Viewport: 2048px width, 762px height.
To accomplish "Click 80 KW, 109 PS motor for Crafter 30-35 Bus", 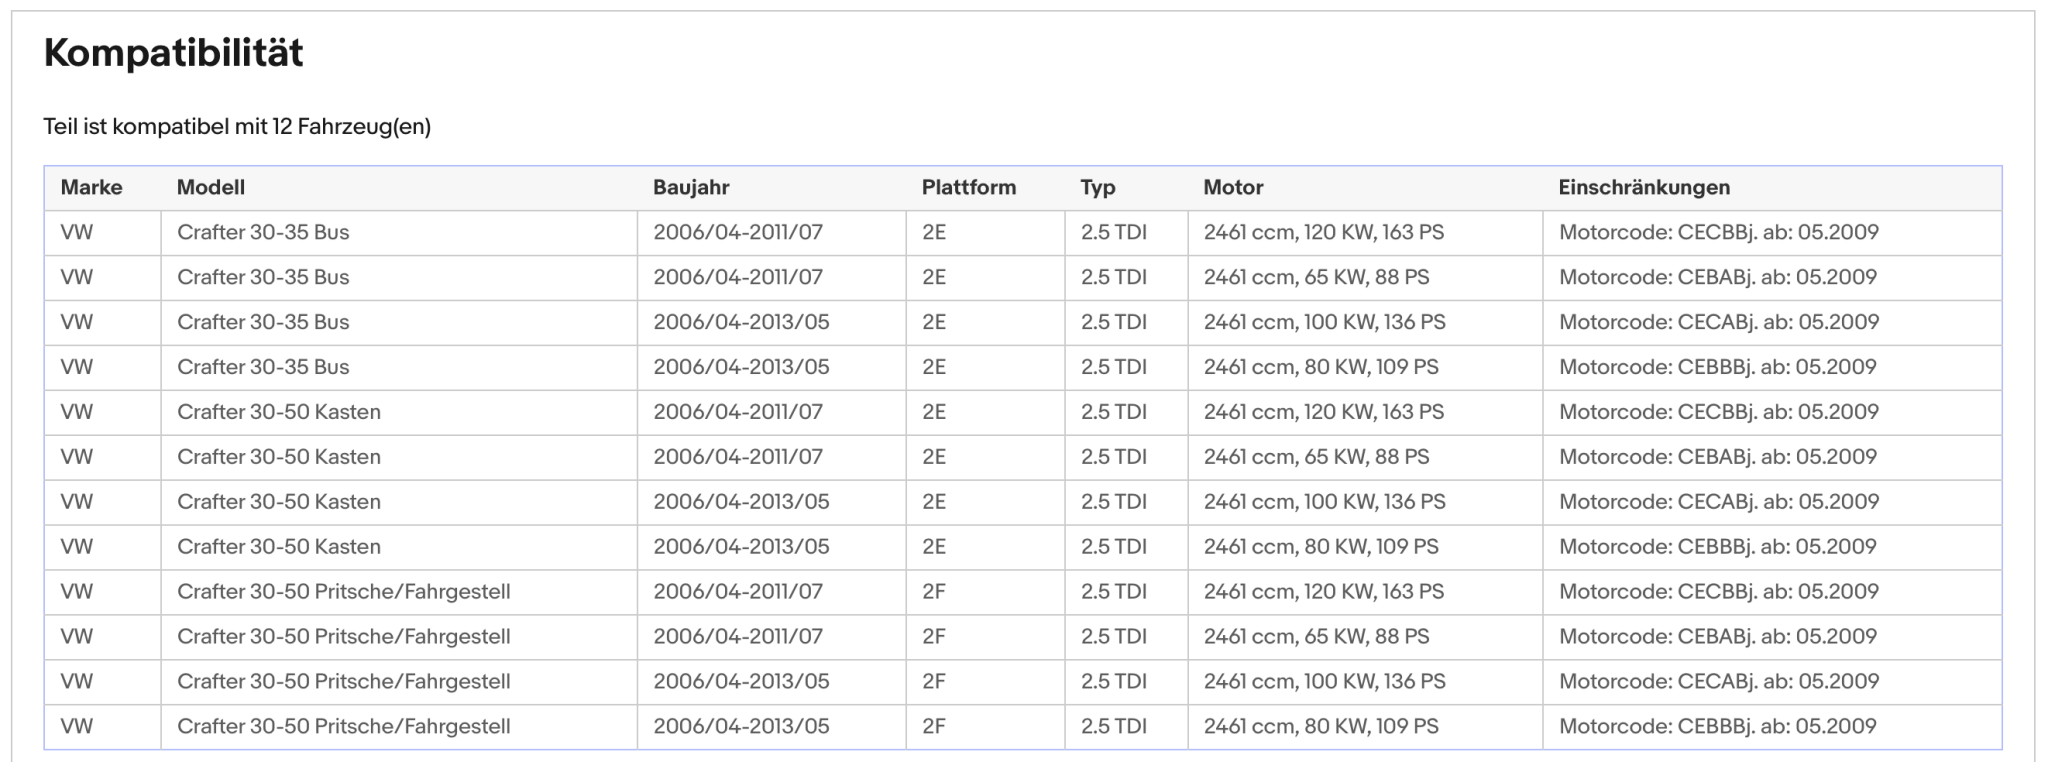I will pyautogui.click(x=1321, y=367).
